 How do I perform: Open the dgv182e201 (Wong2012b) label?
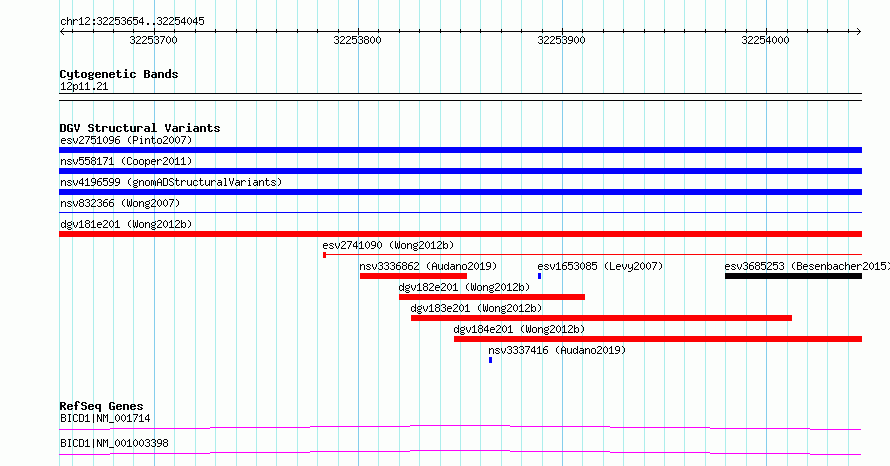pos(464,287)
